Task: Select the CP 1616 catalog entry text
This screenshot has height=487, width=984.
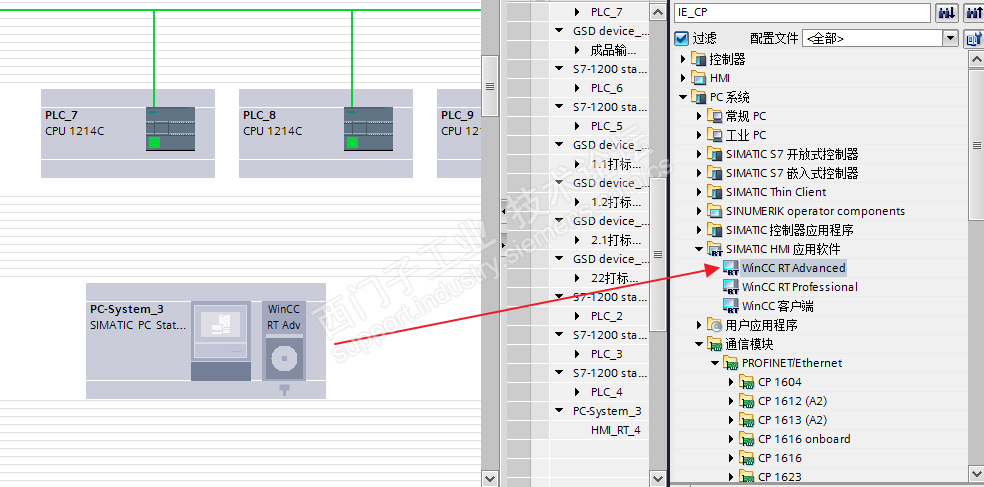Action: [780, 458]
